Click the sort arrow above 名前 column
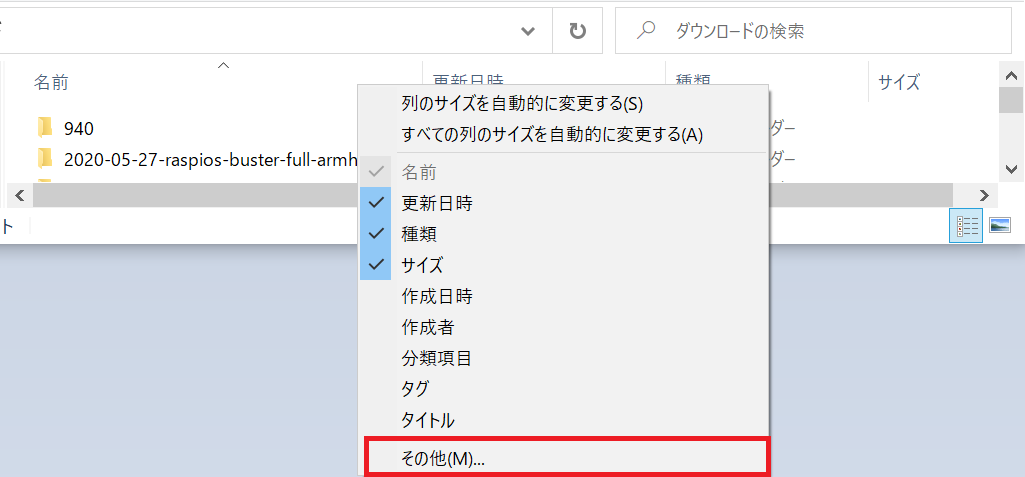1025x477 pixels. [224, 65]
